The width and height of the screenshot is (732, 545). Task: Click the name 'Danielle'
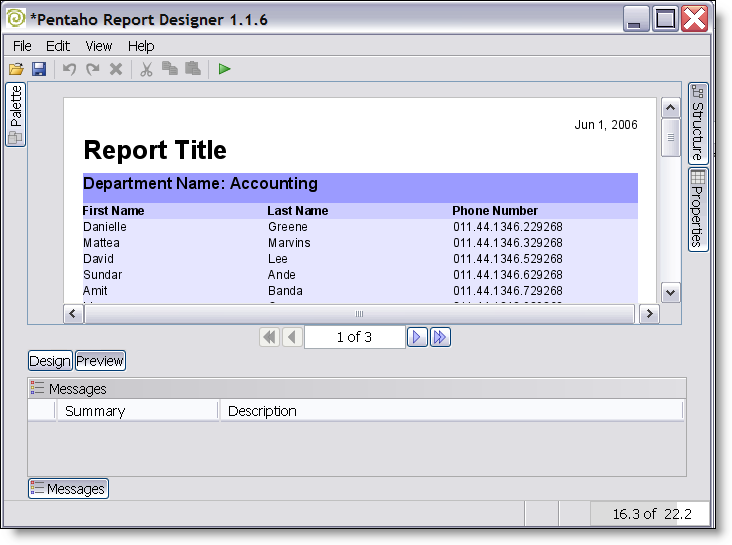pos(105,227)
